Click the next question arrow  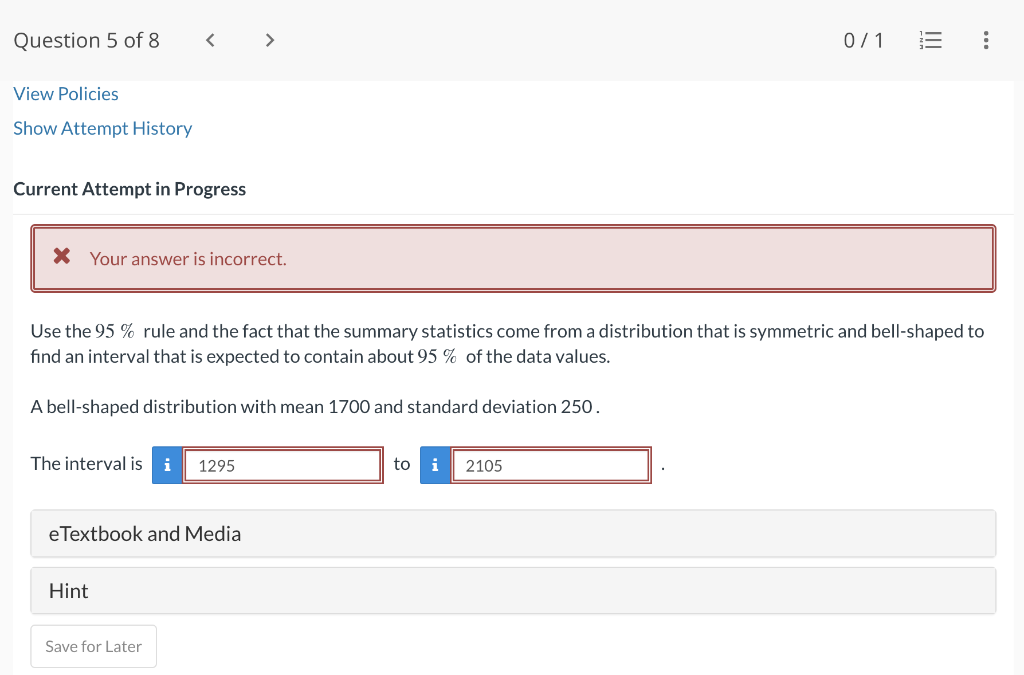coord(268,40)
